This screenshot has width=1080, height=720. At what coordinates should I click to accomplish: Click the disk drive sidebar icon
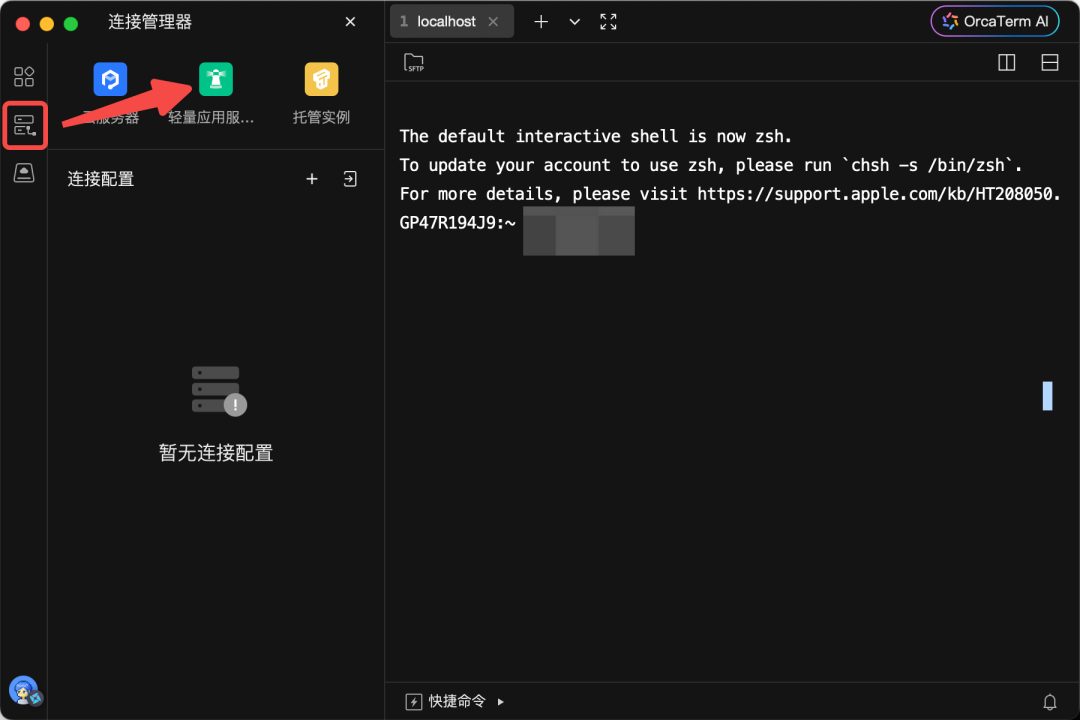[x=24, y=174]
